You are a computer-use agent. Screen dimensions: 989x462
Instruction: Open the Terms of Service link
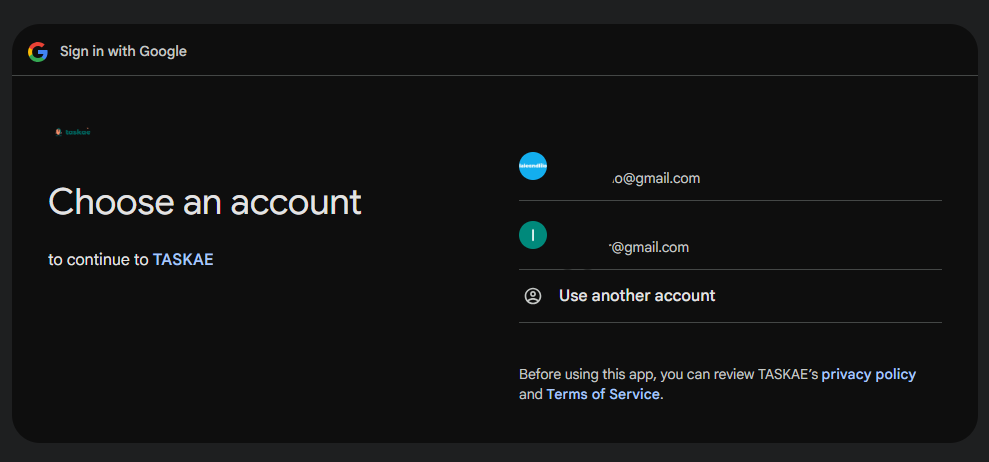[x=603, y=394]
